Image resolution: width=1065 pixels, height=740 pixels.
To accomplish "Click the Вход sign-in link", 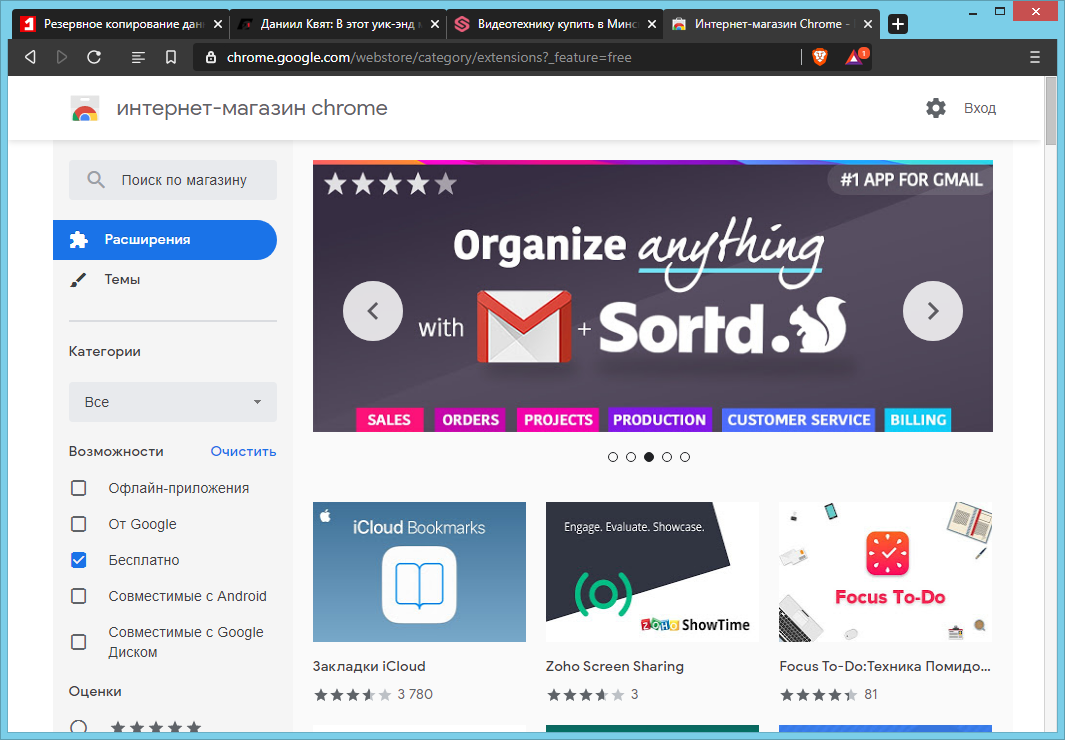I will 979,108.
